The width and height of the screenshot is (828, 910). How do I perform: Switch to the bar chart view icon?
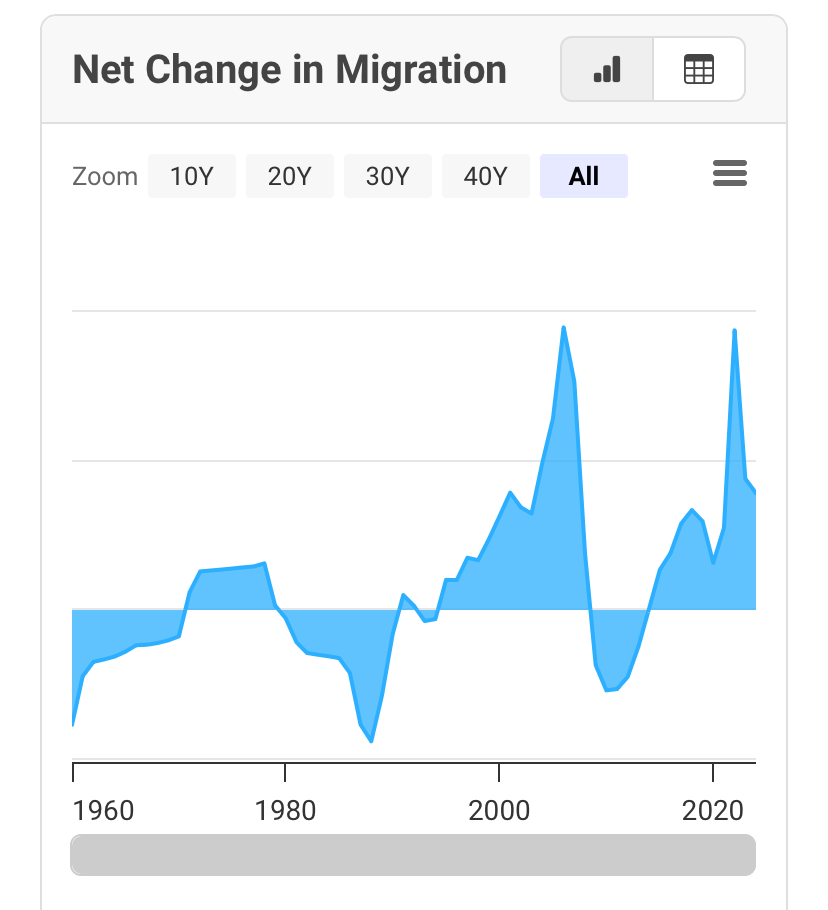607,69
